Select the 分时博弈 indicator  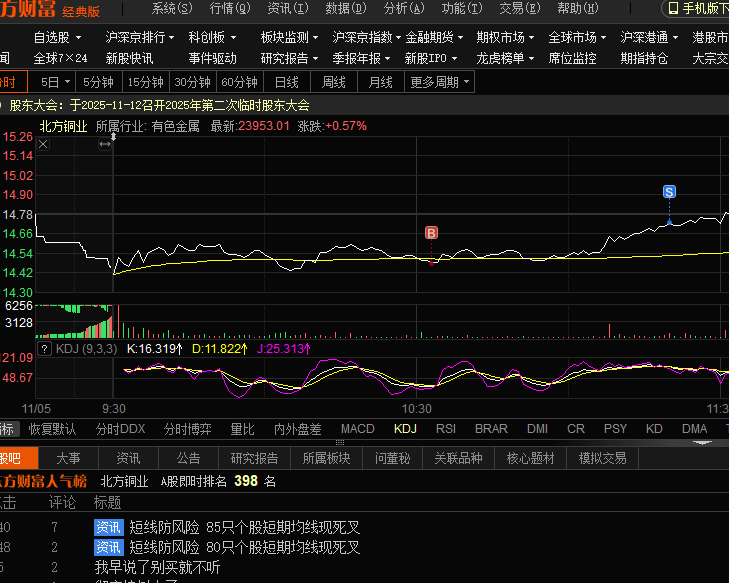click(187, 429)
